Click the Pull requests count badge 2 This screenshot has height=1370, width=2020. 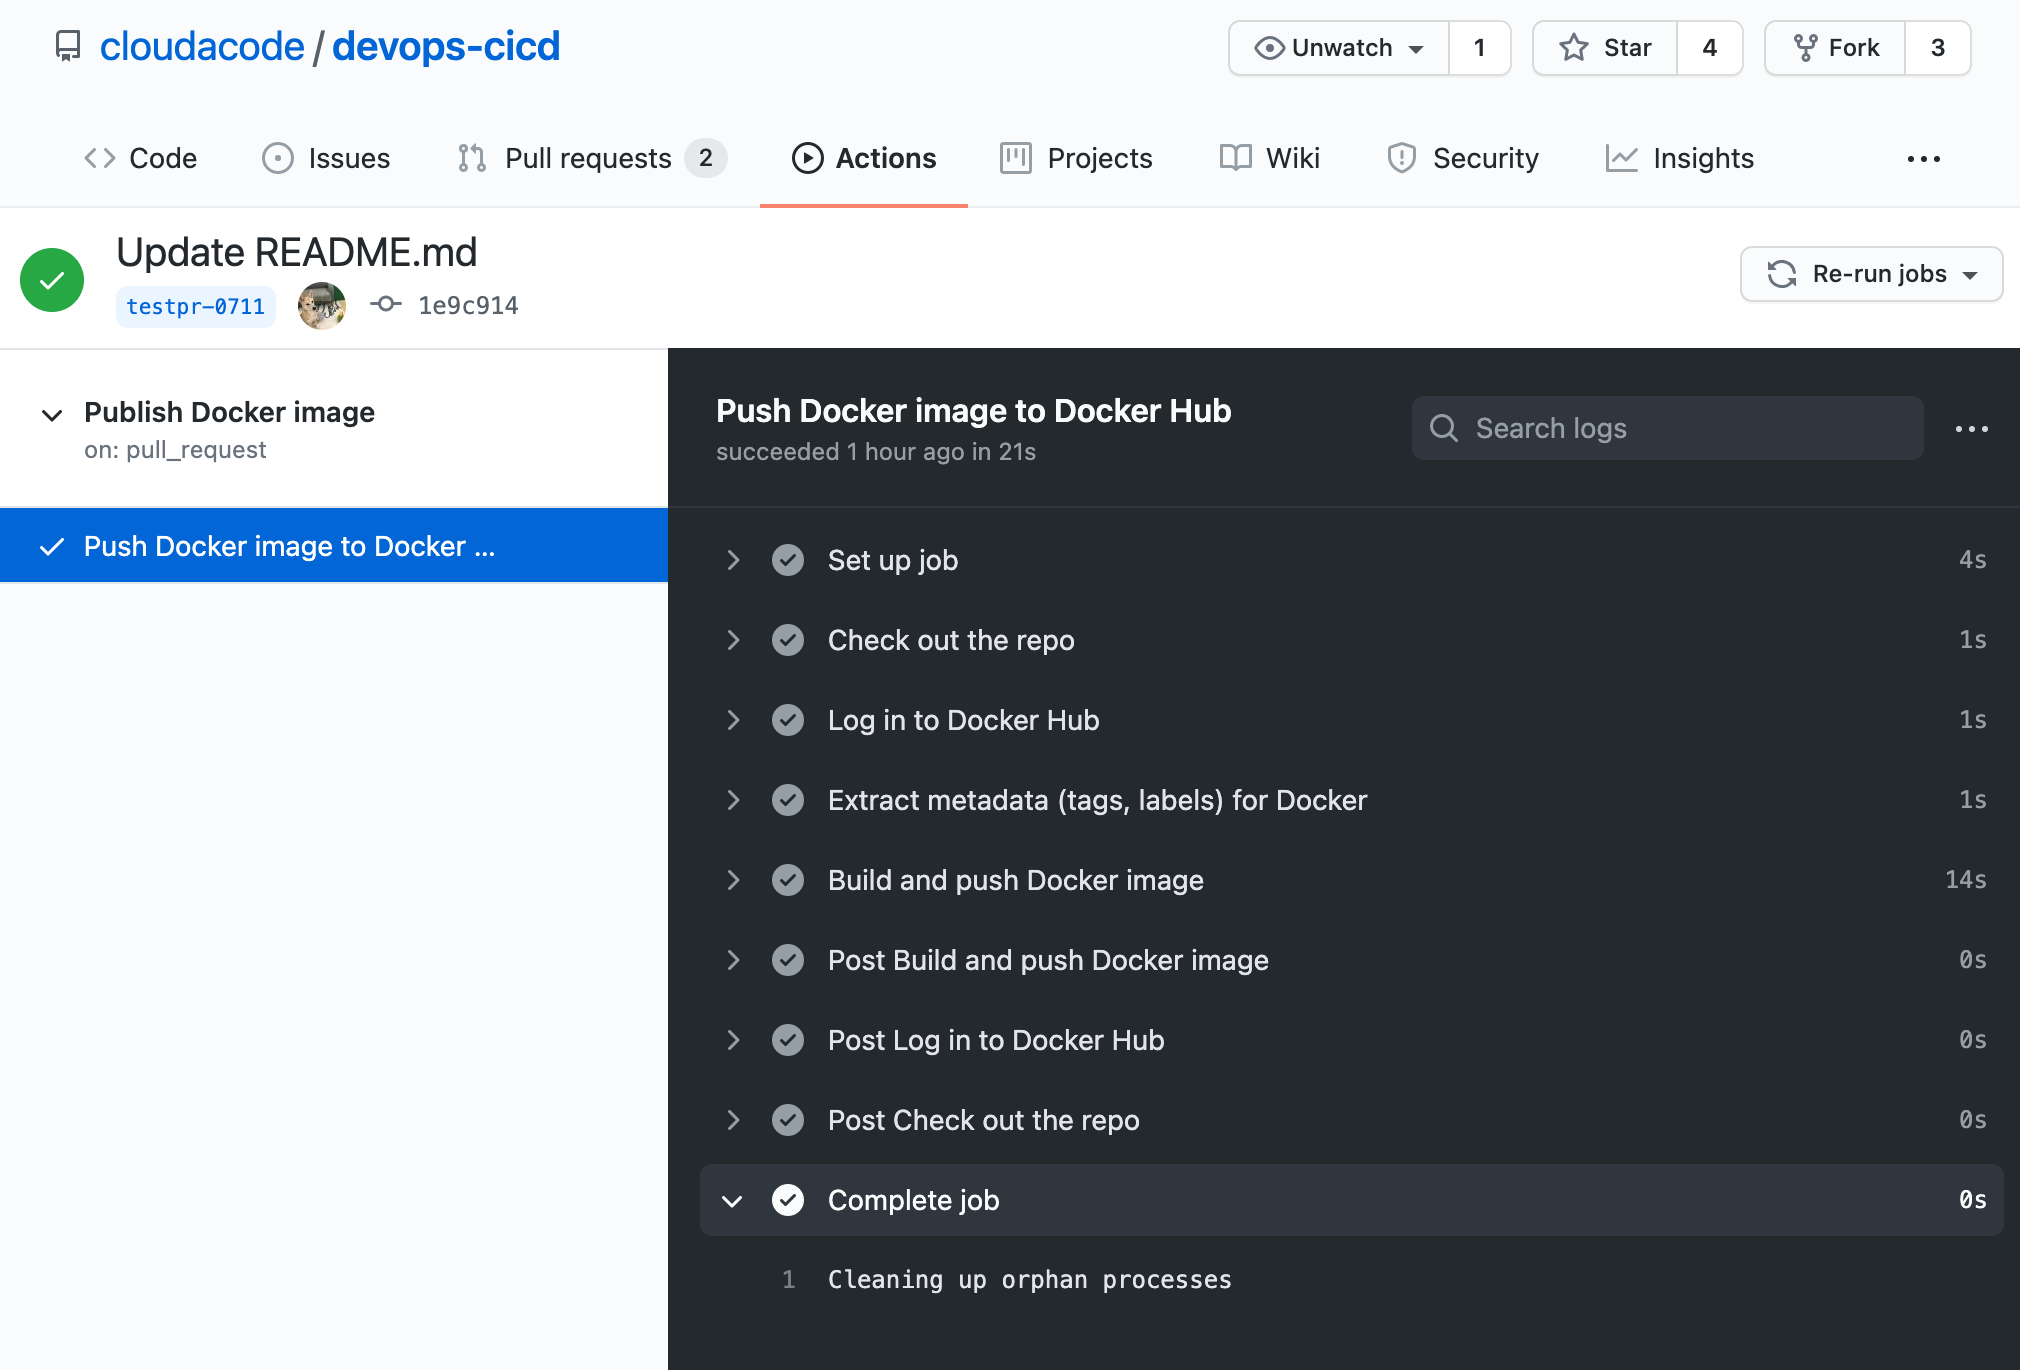click(706, 158)
